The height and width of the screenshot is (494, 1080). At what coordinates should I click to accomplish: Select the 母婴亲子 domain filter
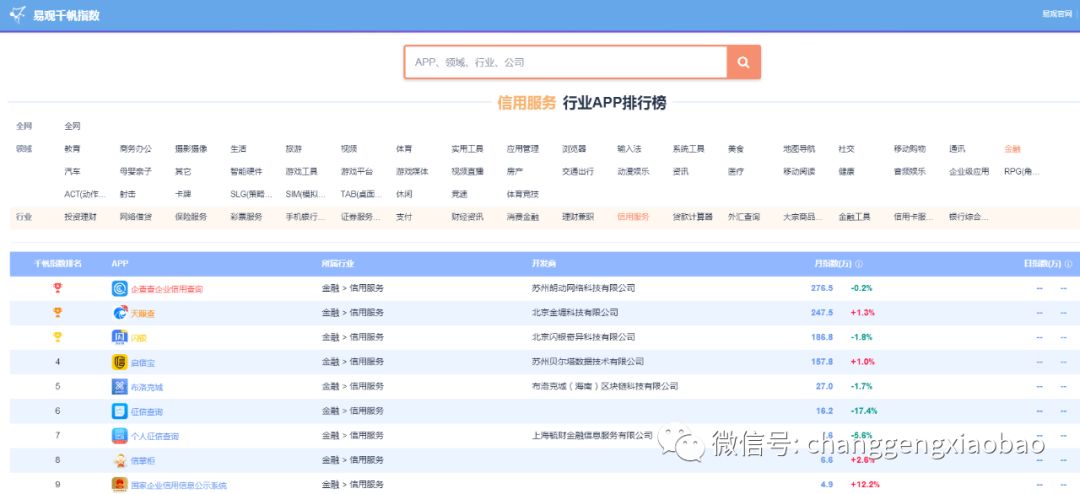tap(136, 172)
